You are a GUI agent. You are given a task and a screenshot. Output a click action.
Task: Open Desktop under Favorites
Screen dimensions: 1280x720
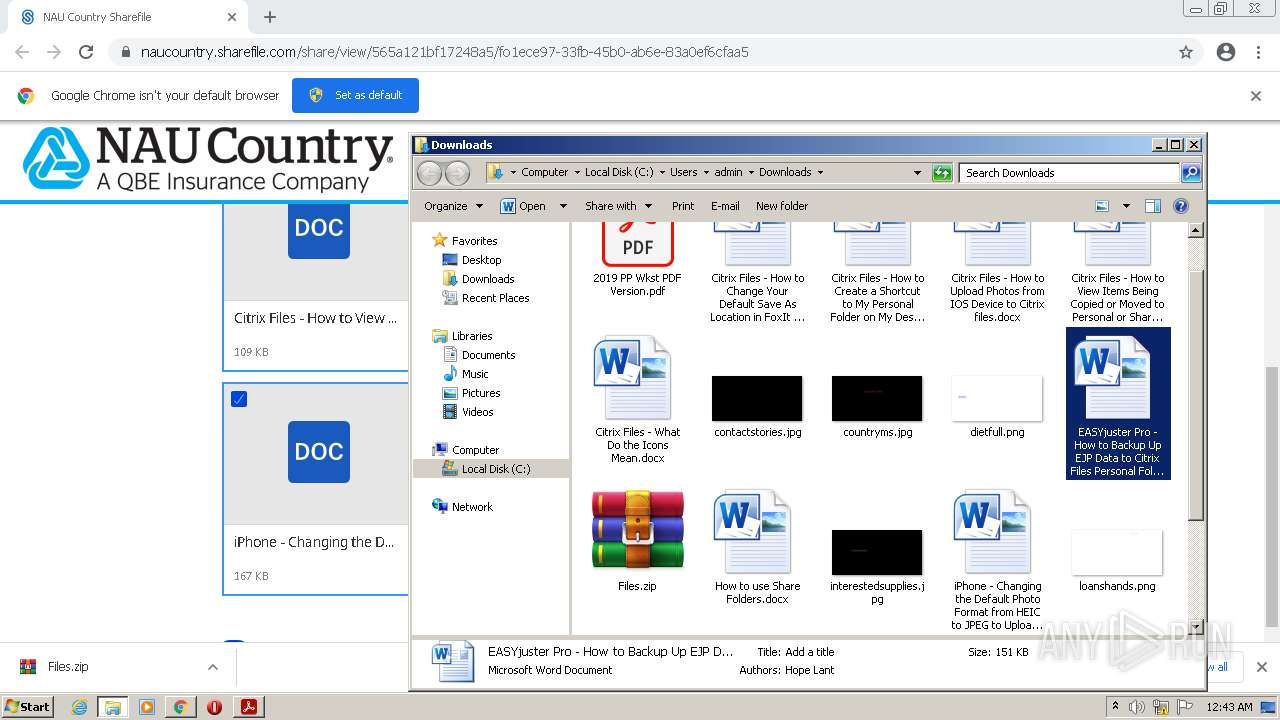pyautogui.click(x=481, y=260)
